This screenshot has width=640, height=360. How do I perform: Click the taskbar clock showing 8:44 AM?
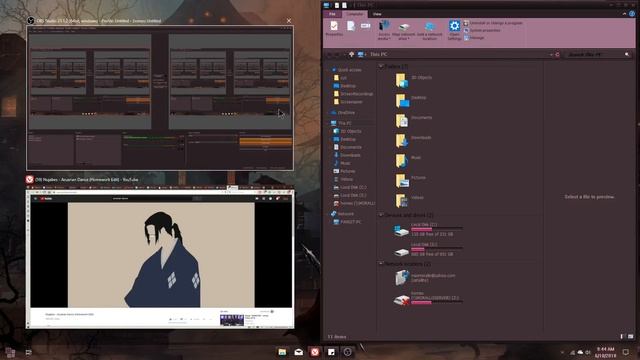click(605, 352)
